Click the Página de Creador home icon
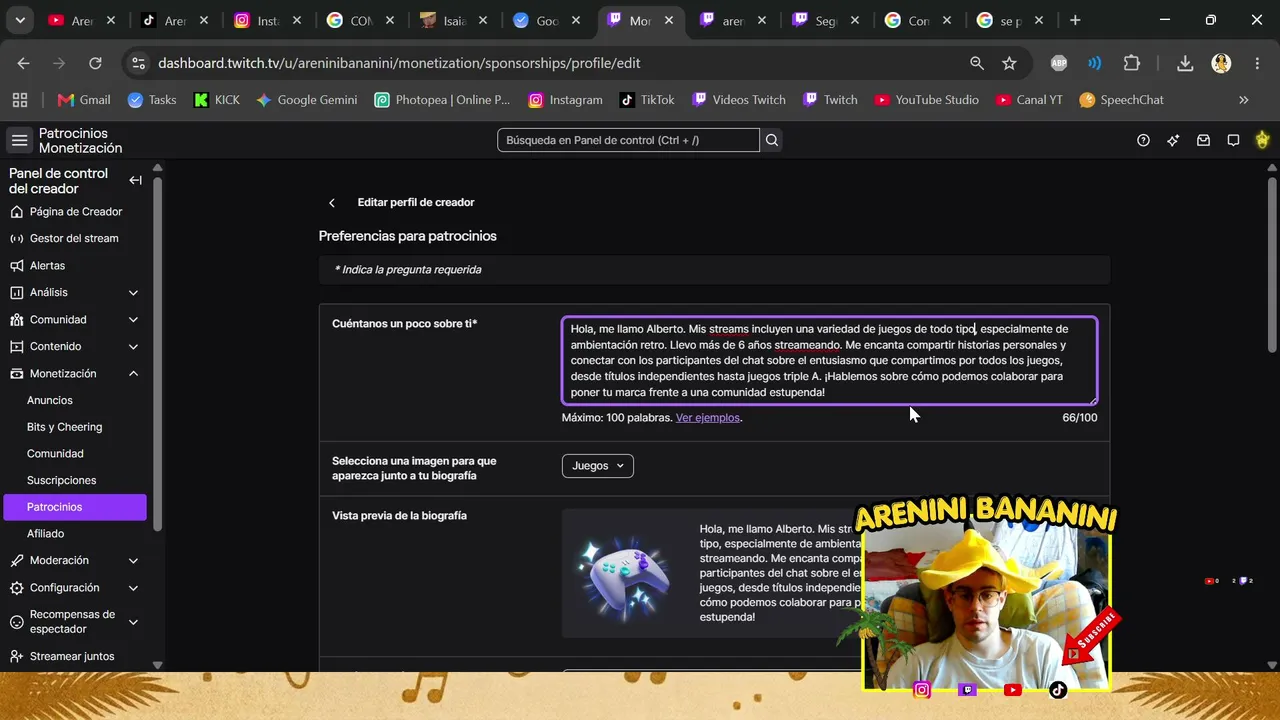Image resolution: width=1280 pixels, height=720 pixels. pyautogui.click(x=16, y=212)
